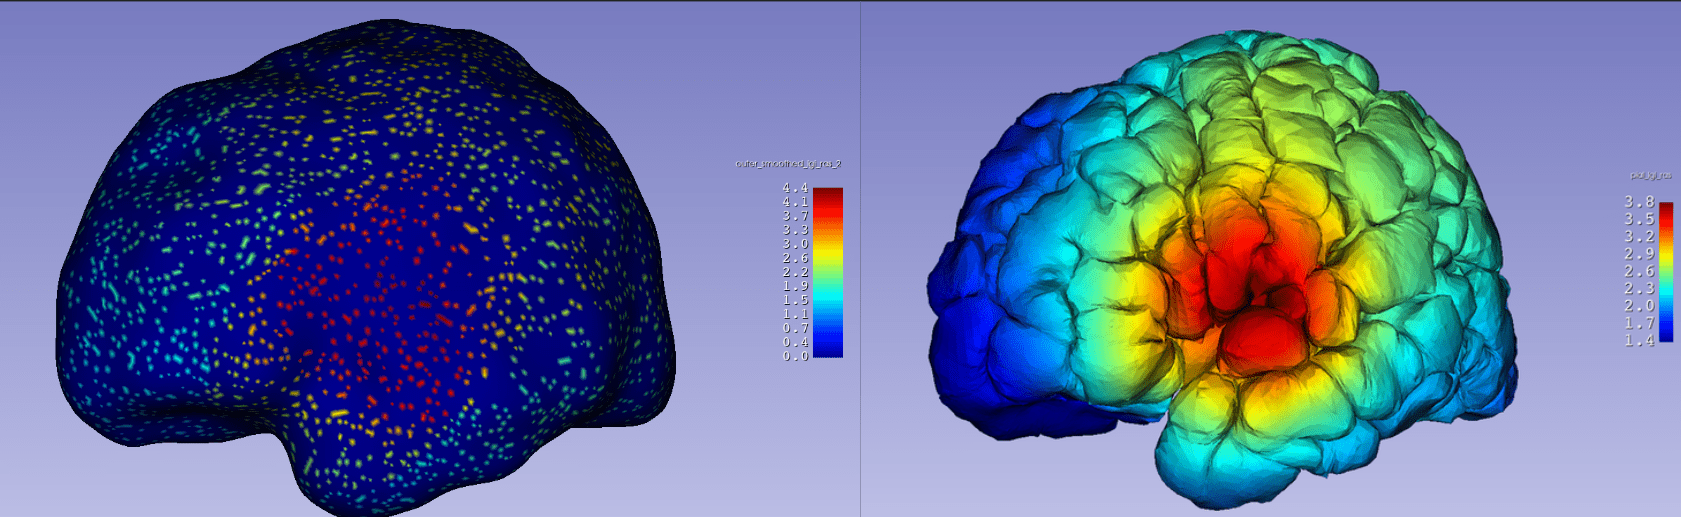This screenshot has width=1681, height=517.
Task: Select the 4.4 label on left legend
Action: [795, 188]
